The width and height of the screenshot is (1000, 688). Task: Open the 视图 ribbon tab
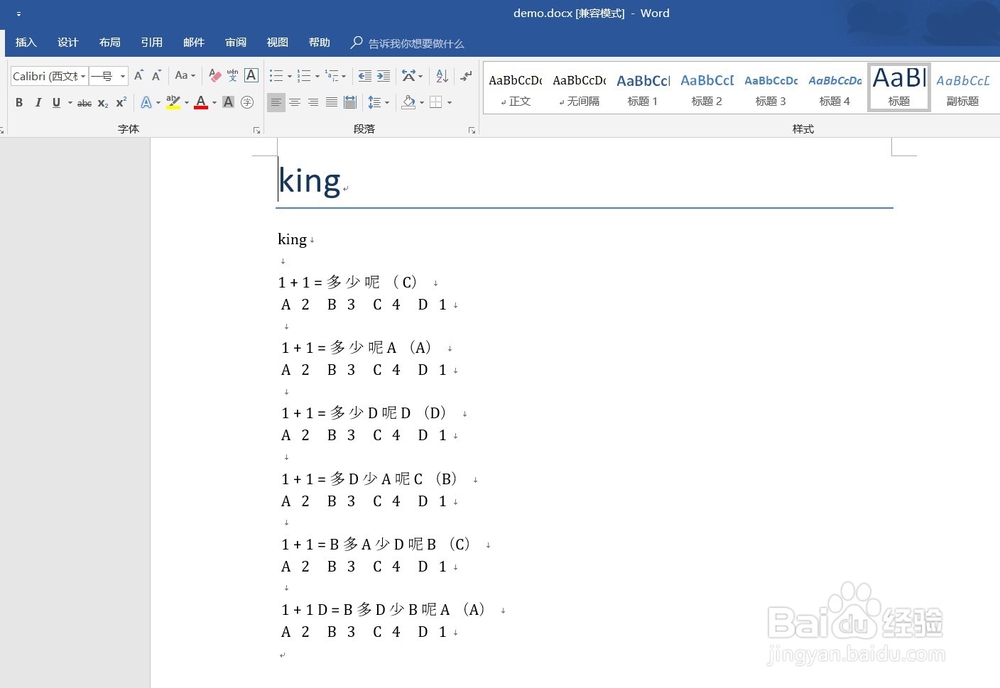(x=277, y=42)
